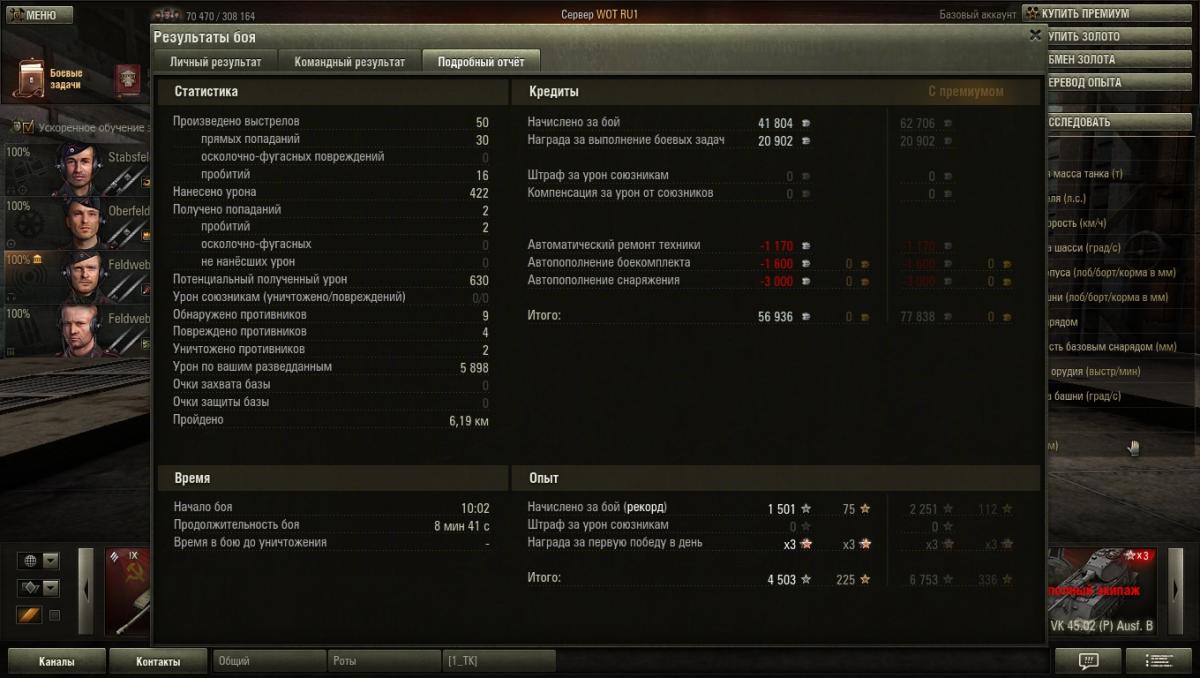Select the Stabsfeldwebel crew member portrait
The height and width of the screenshot is (678, 1200).
77,170
